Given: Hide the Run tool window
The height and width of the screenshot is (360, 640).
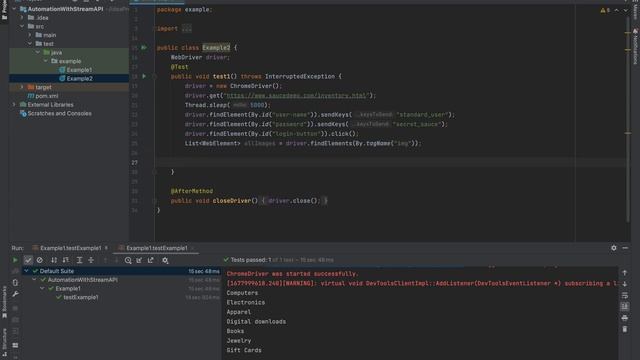Looking at the screenshot, I should coord(625,248).
